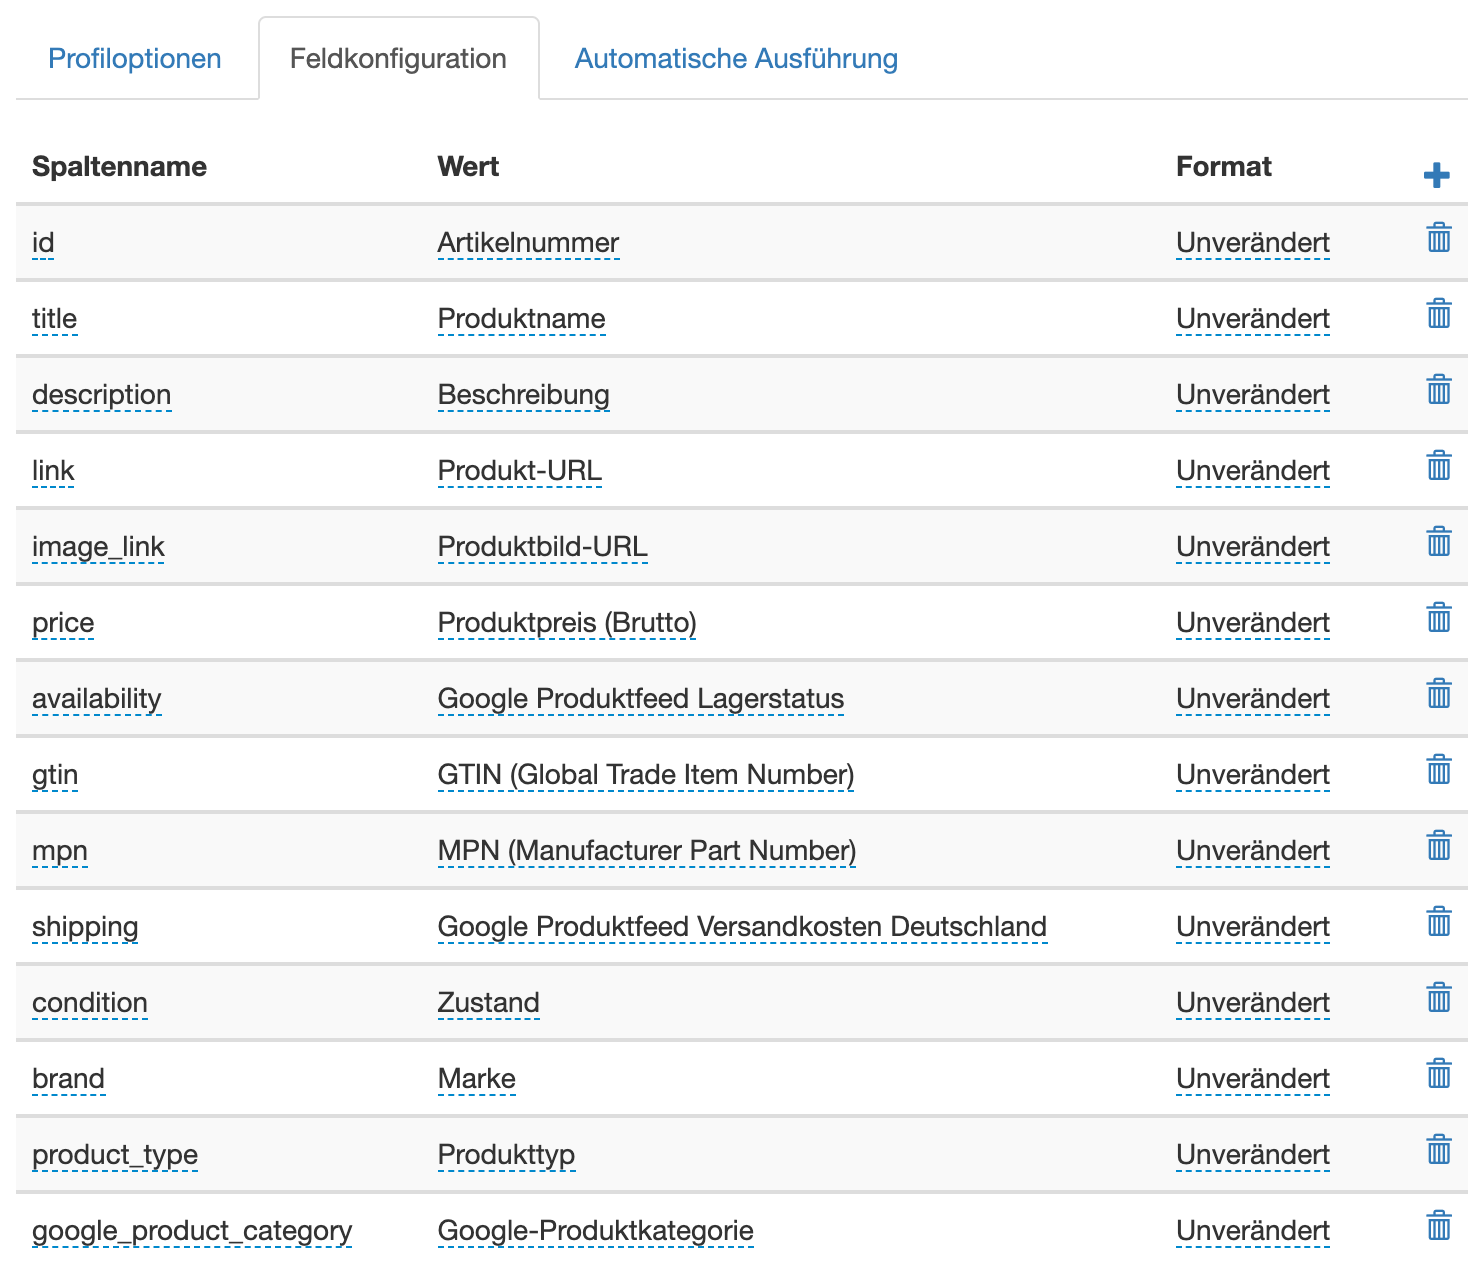Switch to the Automatische Ausführung tab
The image size is (1484, 1282).
[x=736, y=58]
